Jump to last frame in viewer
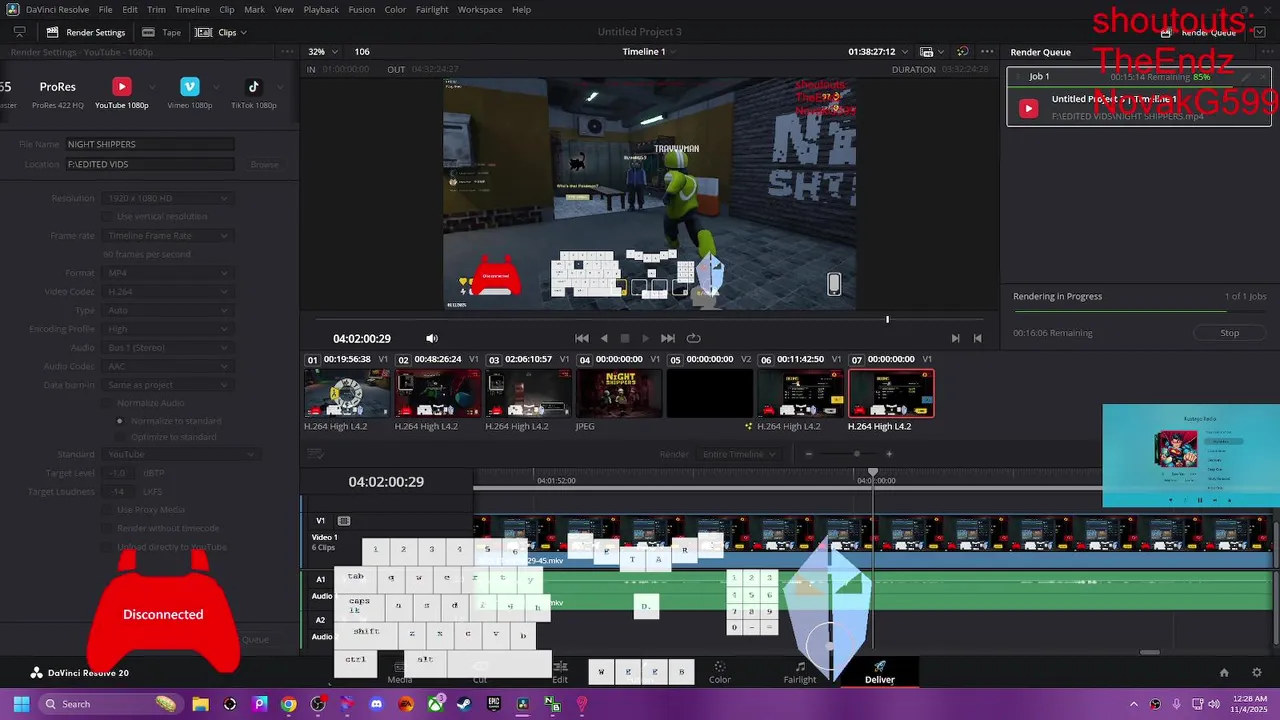 (668, 338)
